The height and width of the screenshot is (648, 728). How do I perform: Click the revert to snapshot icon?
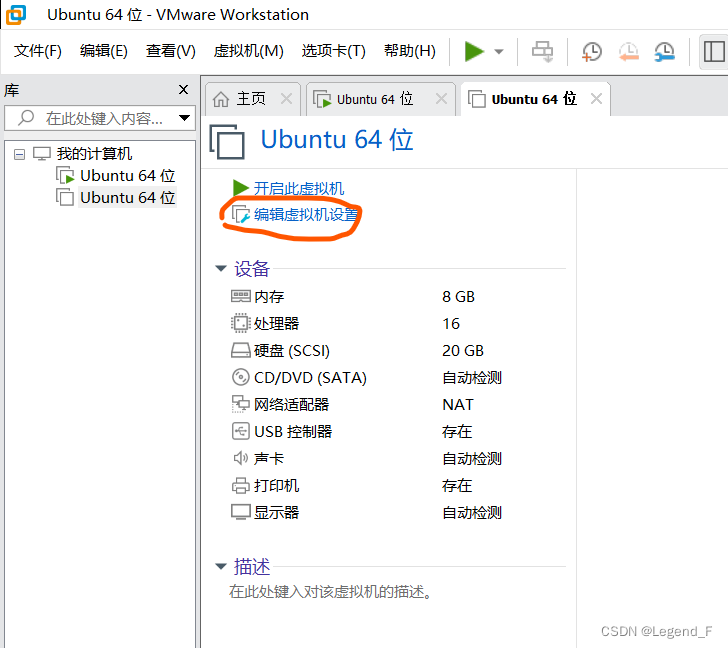click(628, 52)
